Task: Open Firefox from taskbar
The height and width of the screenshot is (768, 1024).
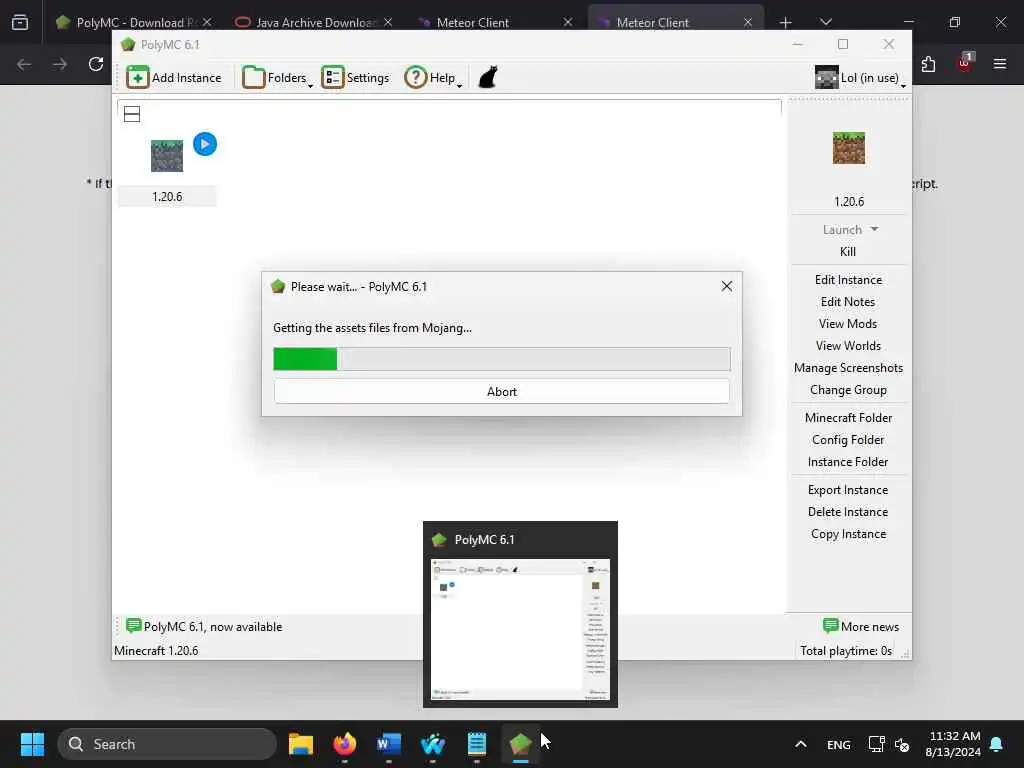Action: click(345, 744)
